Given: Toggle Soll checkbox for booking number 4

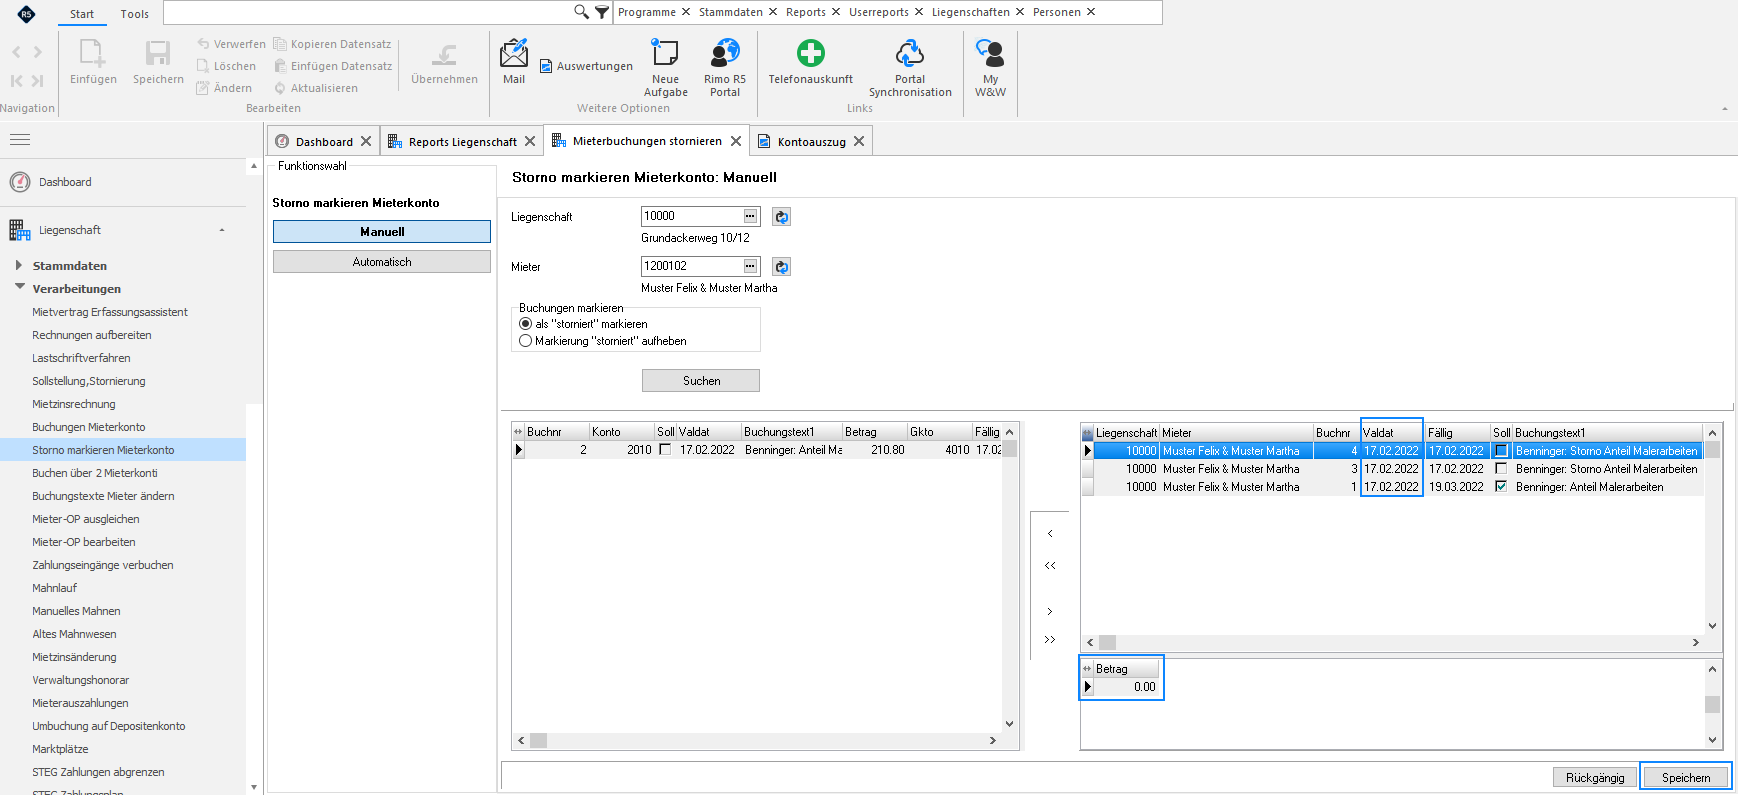Looking at the screenshot, I should pos(1501,451).
